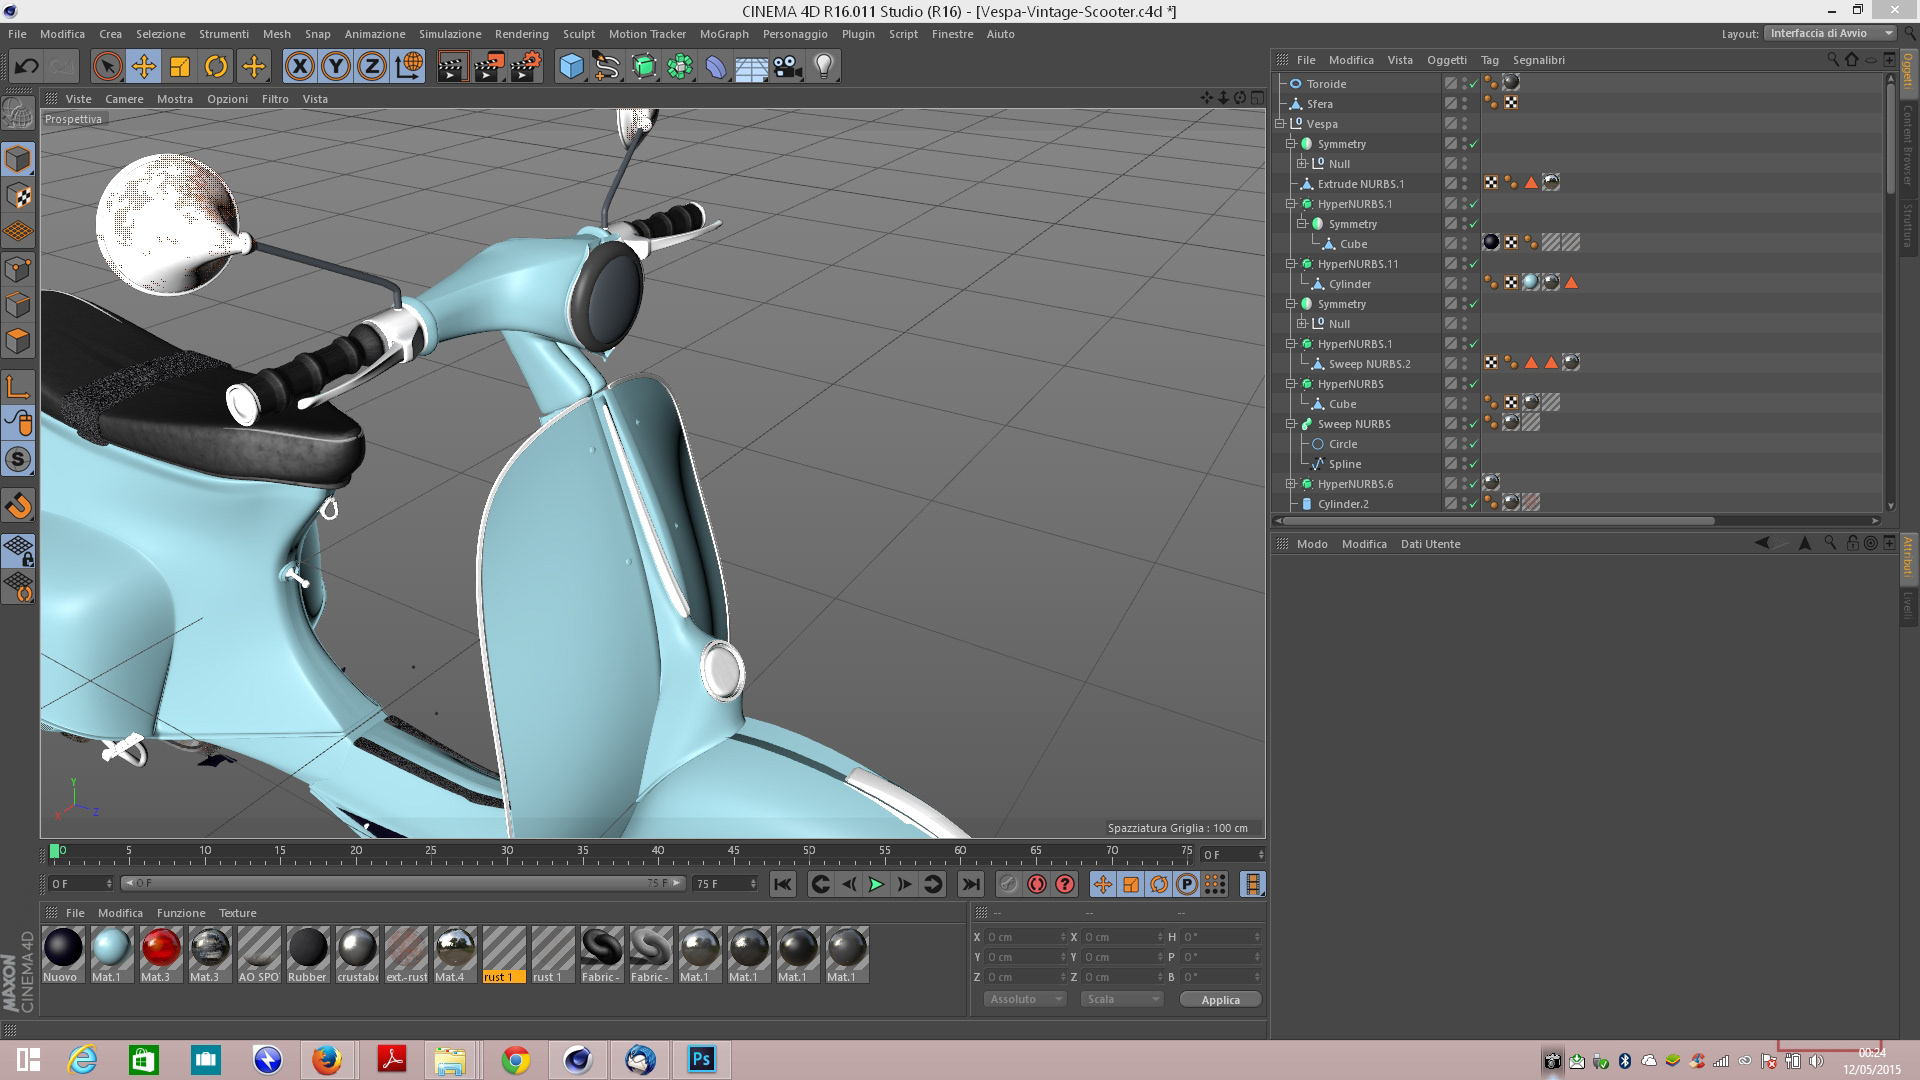This screenshot has height=1080, width=1920.
Task: Go to the end of animation
Action: (x=970, y=884)
